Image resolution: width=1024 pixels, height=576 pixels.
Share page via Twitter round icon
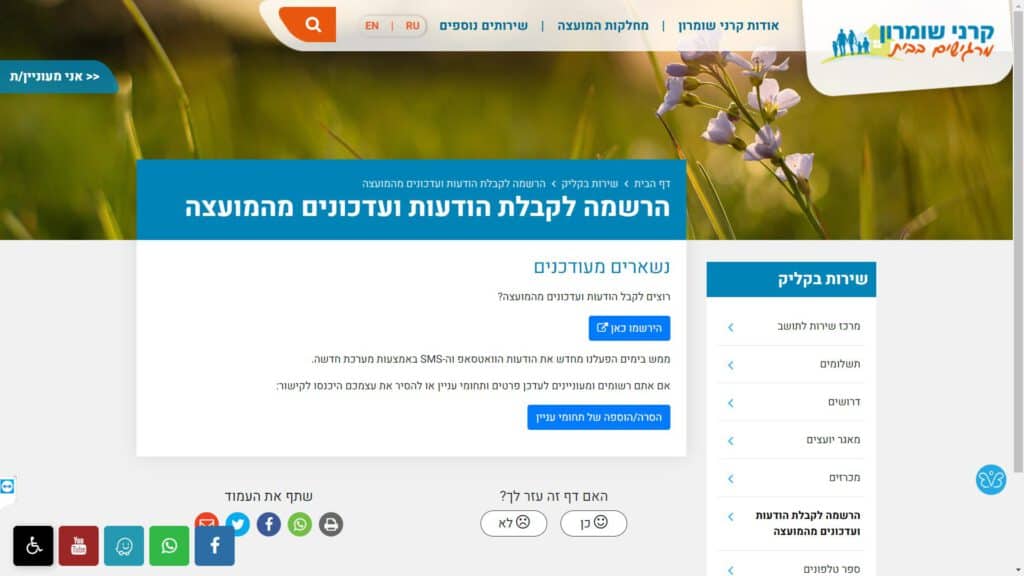[x=238, y=524]
